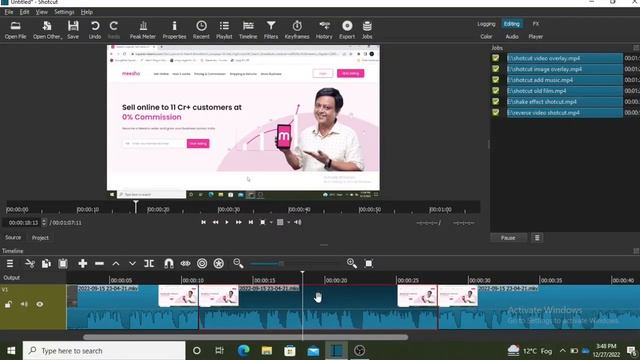Toggle the Ripple mode icon
Viewport: 640px width, 360px height.
point(202,264)
